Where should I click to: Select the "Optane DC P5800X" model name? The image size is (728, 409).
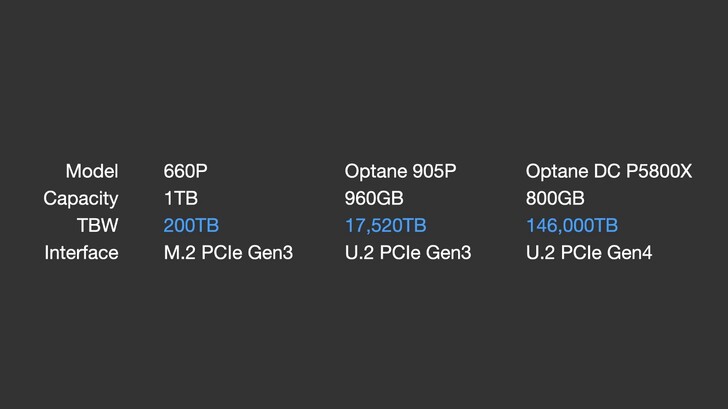coord(608,171)
